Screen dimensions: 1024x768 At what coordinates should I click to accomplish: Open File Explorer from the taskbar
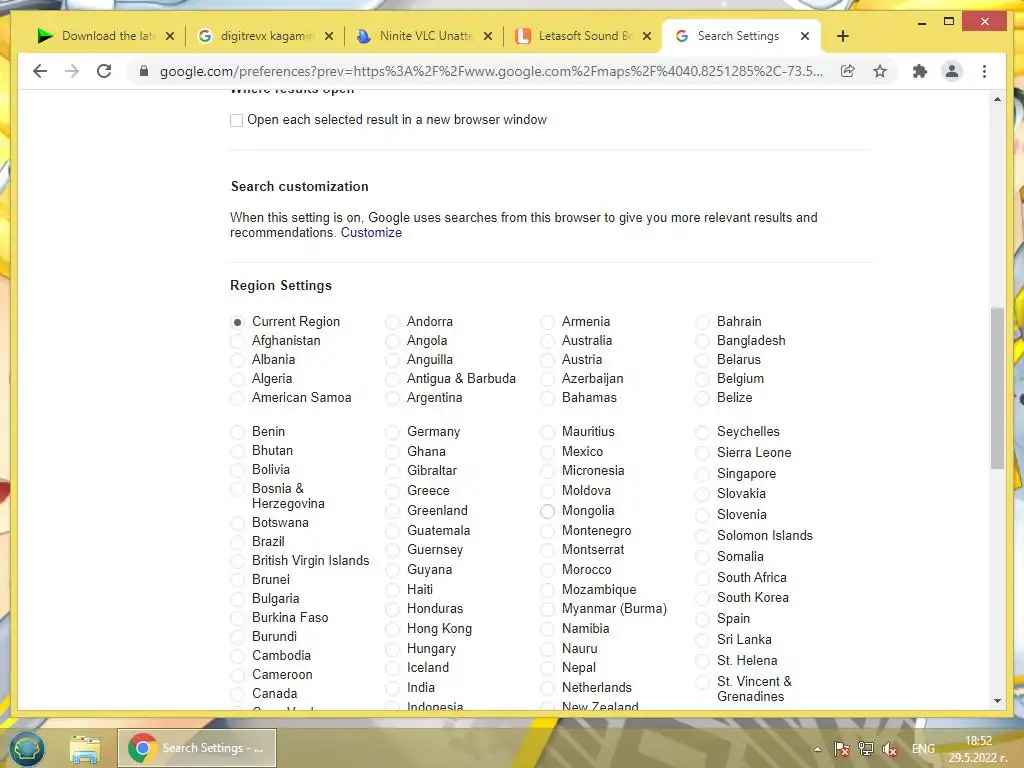[x=86, y=748]
